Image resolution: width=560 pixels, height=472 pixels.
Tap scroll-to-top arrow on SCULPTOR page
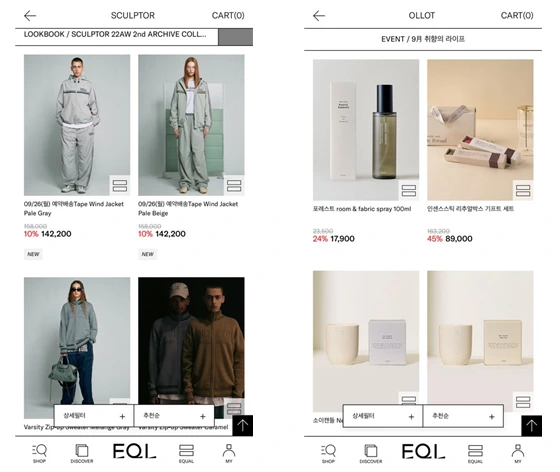(x=243, y=425)
